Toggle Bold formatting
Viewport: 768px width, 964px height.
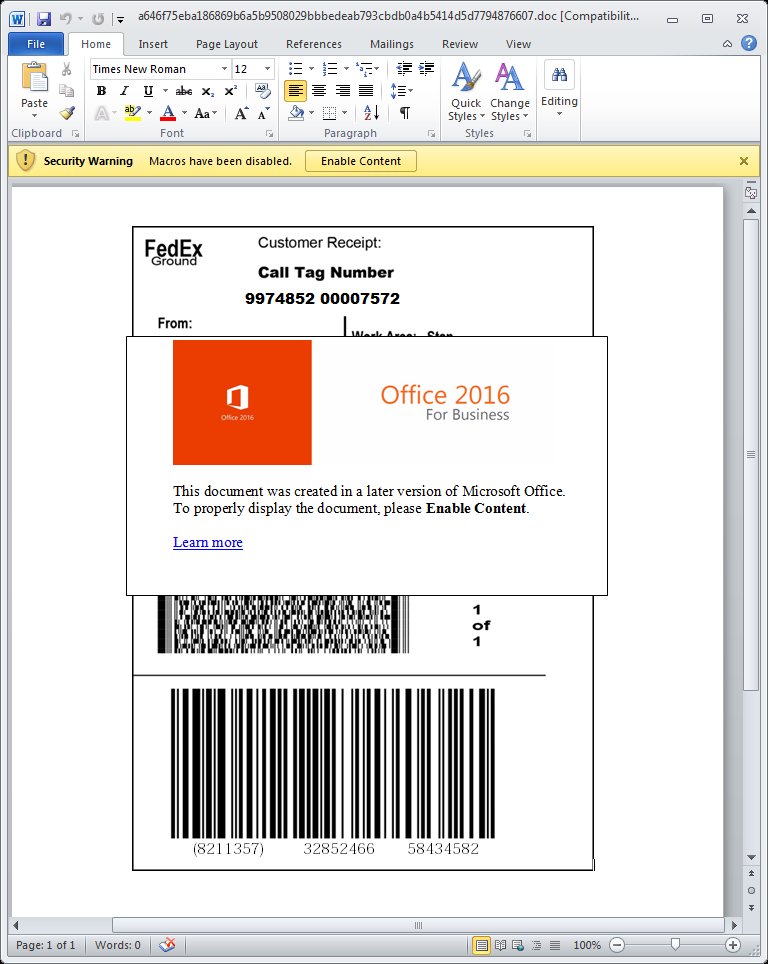(101, 91)
